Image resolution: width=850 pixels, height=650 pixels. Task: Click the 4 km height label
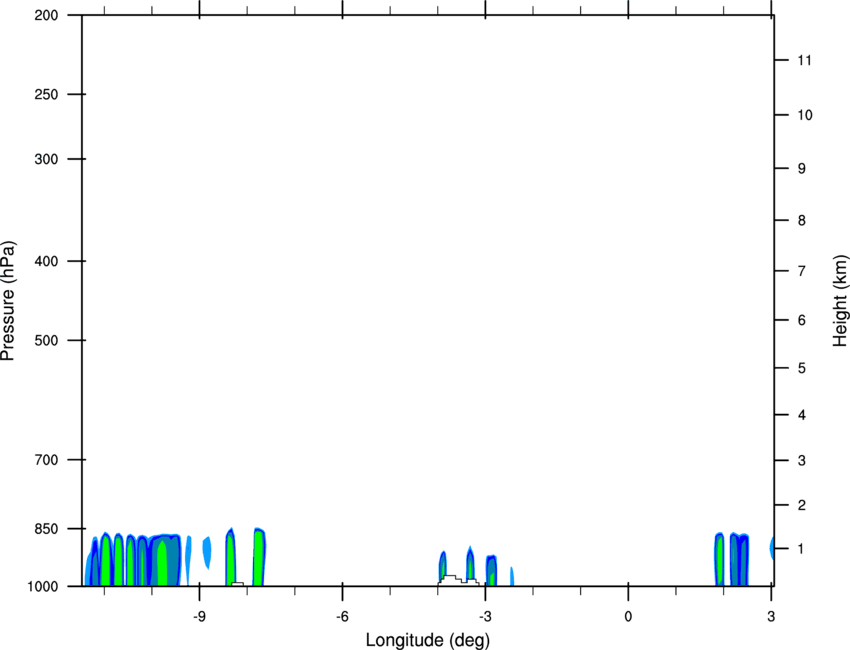[x=802, y=415]
